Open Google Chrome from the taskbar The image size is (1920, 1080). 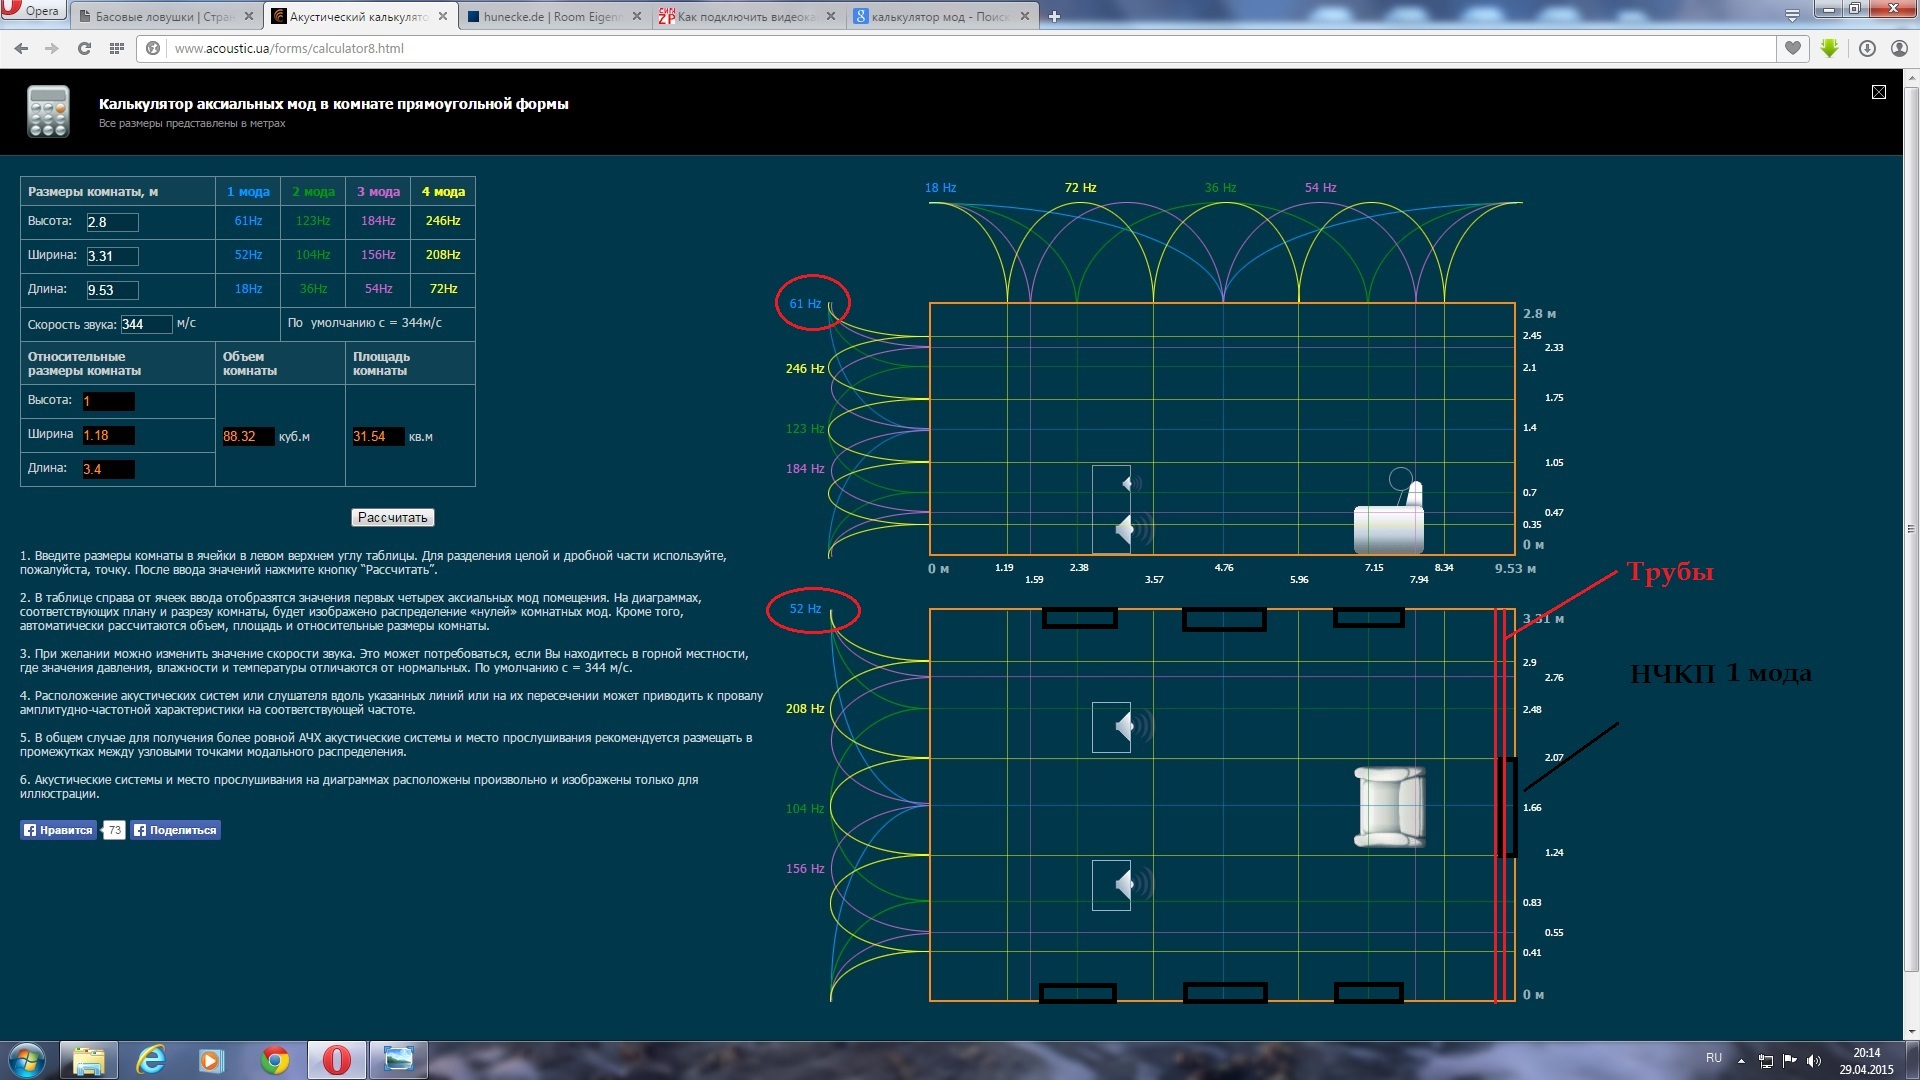pos(275,1059)
